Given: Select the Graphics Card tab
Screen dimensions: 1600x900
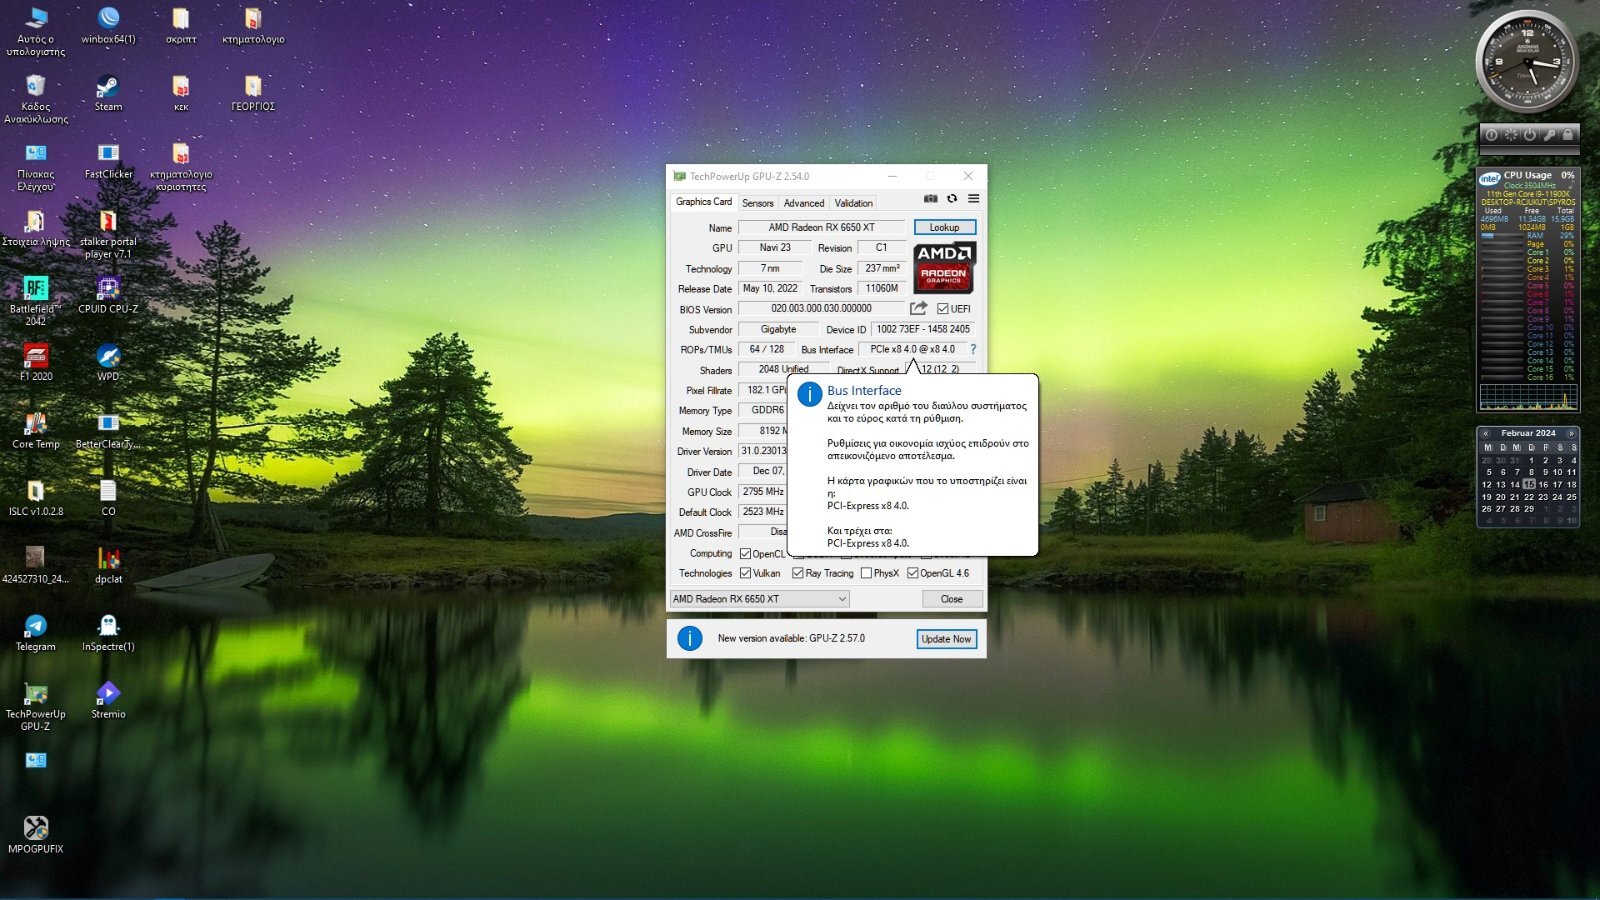Looking at the screenshot, I should (703, 202).
